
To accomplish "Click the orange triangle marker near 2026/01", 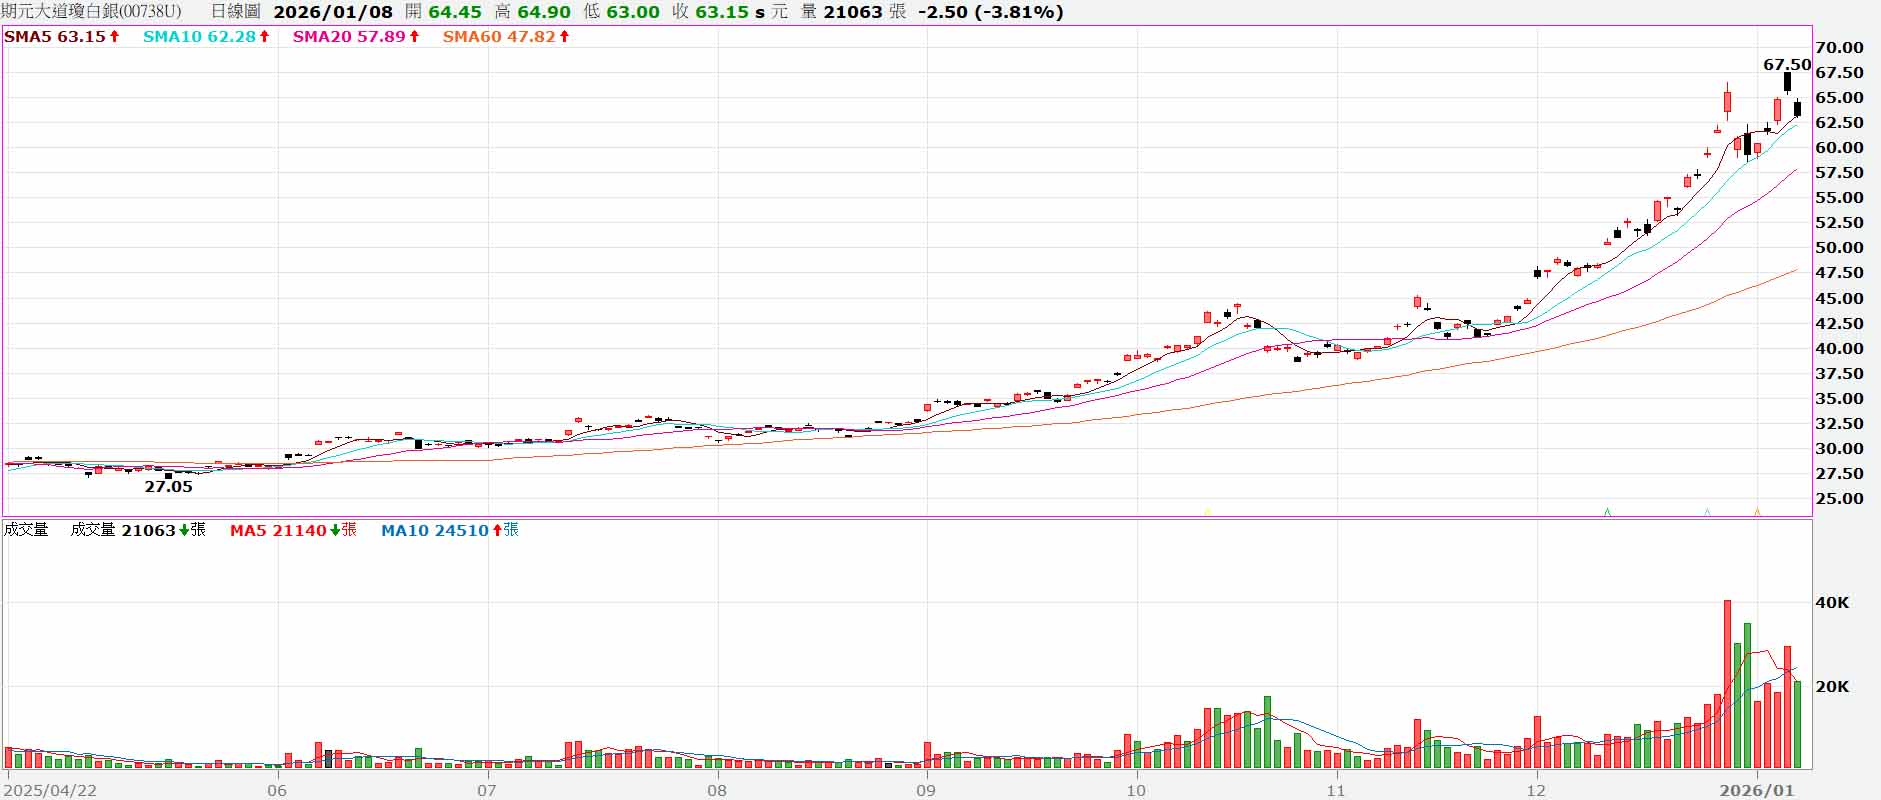I will click(x=1757, y=511).
